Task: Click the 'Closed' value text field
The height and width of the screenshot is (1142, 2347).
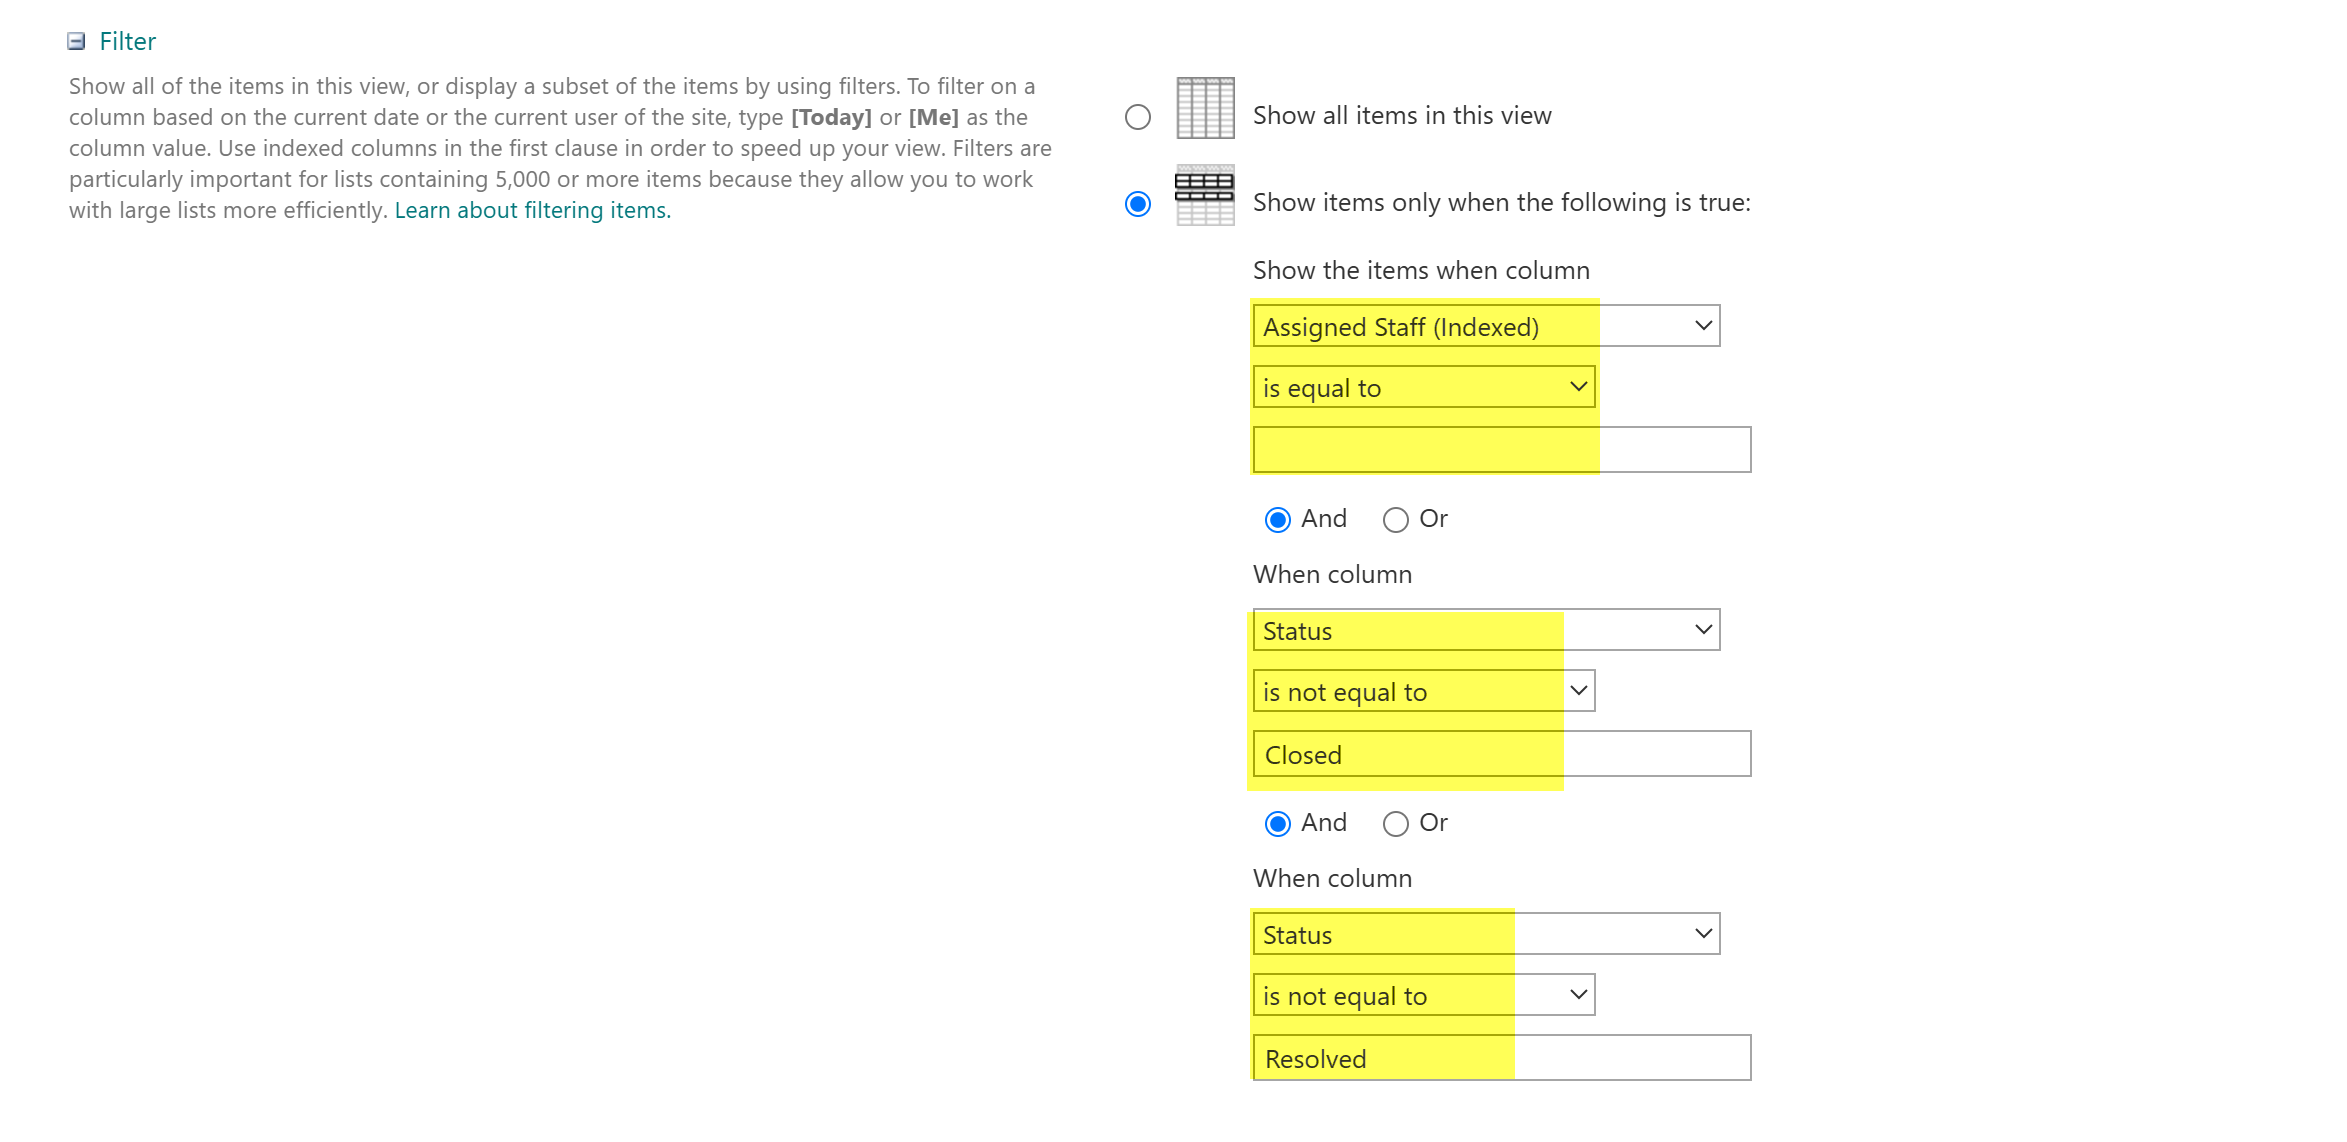Action: tap(1500, 754)
